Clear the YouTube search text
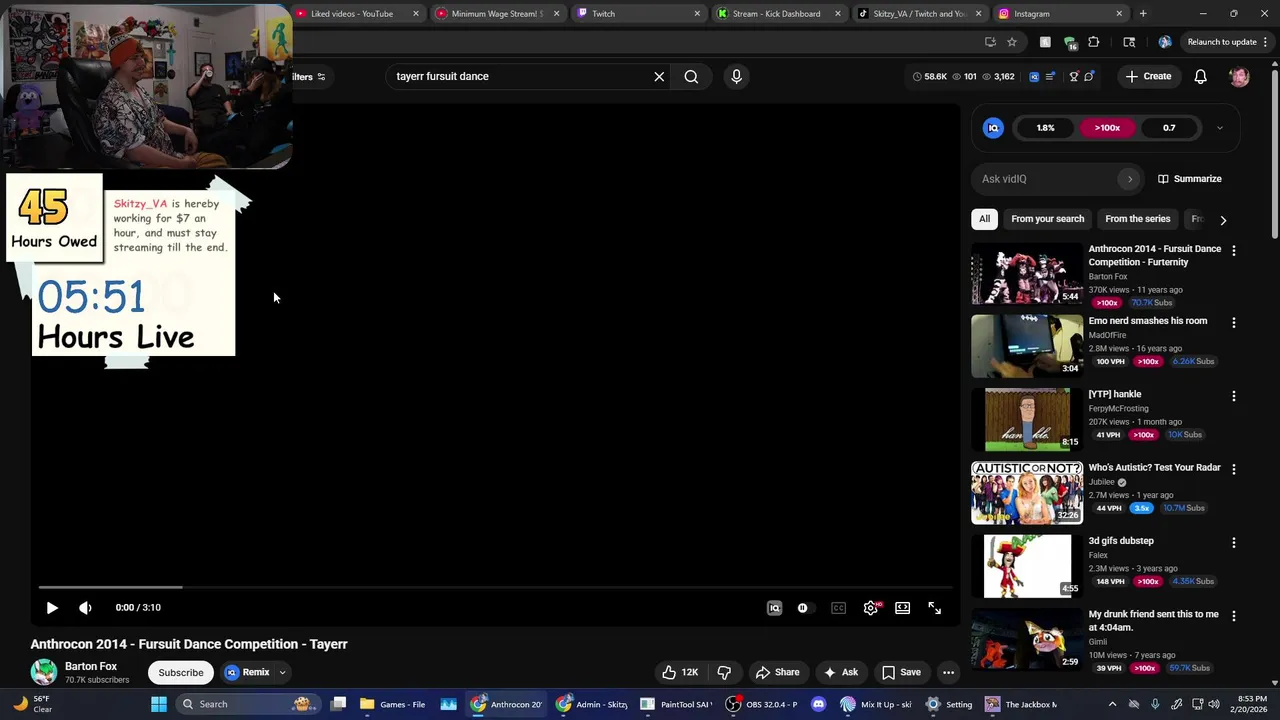The height and width of the screenshot is (720, 1280). [x=659, y=76]
